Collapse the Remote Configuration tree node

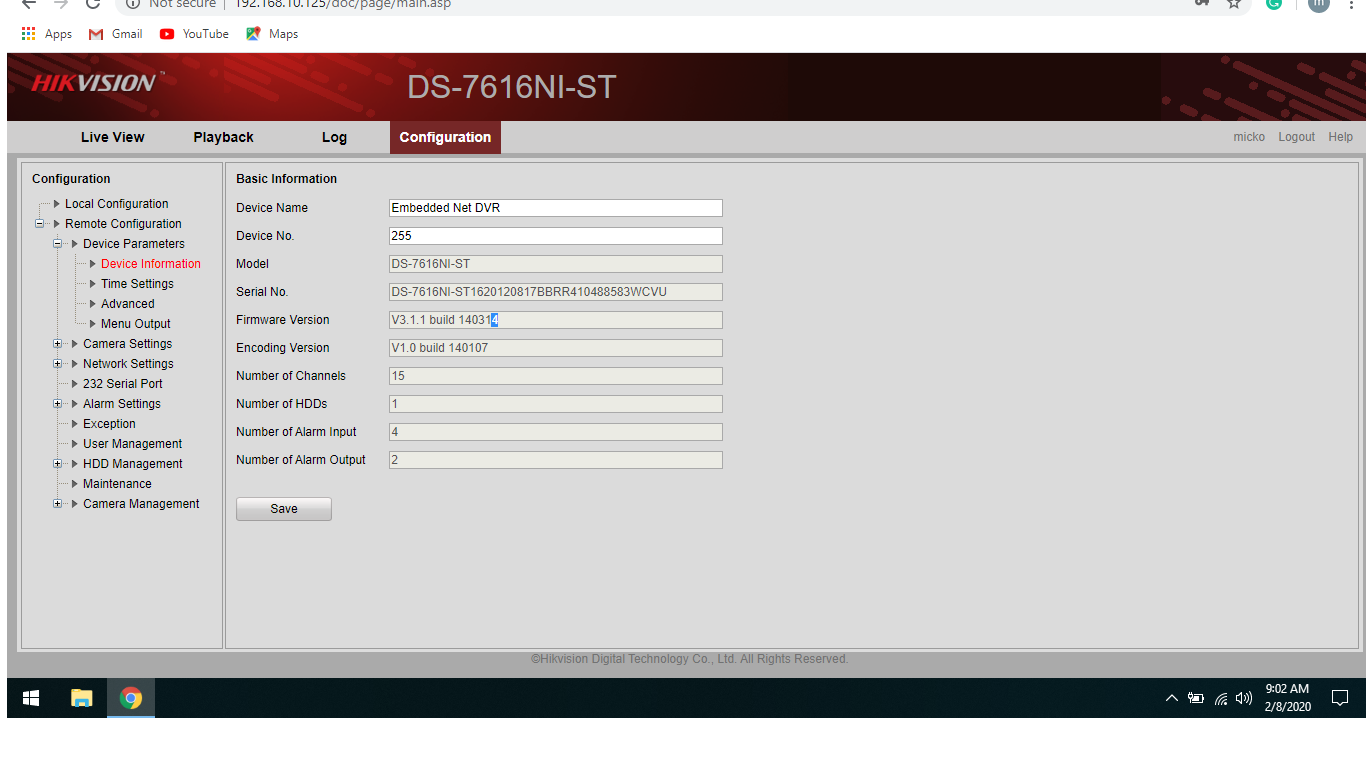tap(40, 224)
